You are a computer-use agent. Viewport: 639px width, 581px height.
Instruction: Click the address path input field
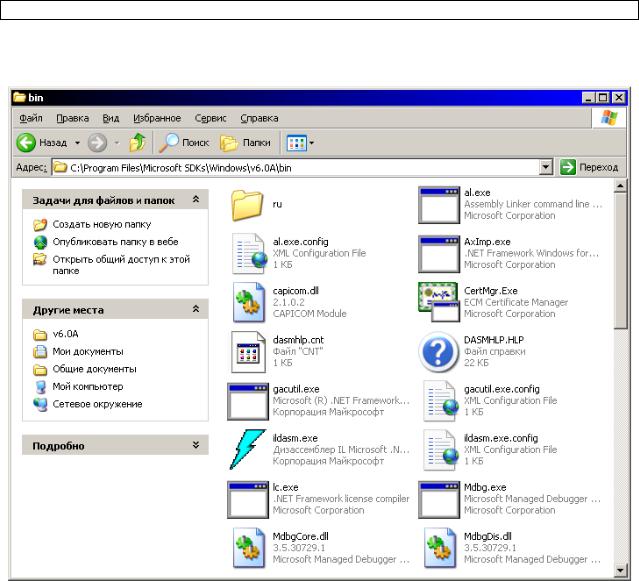pyautogui.click(x=302, y=167)
